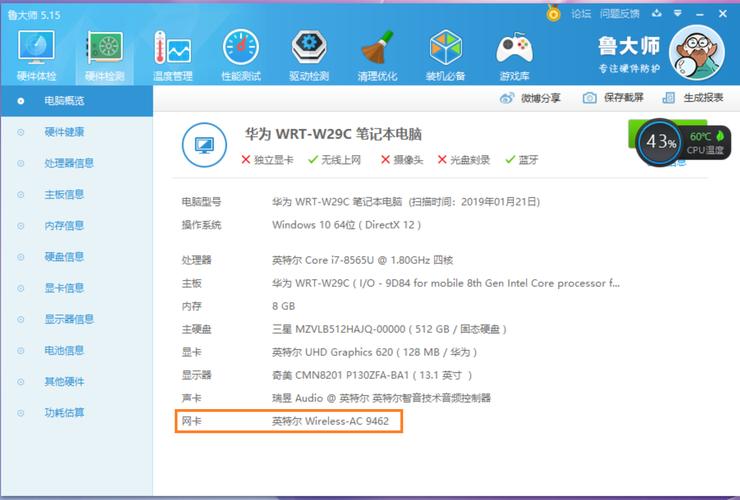Viewport: 740px width, 500px height.
Task: Open 装机必备 essential software cube icon
Action: pyautogui.click(x=446, y=55)
